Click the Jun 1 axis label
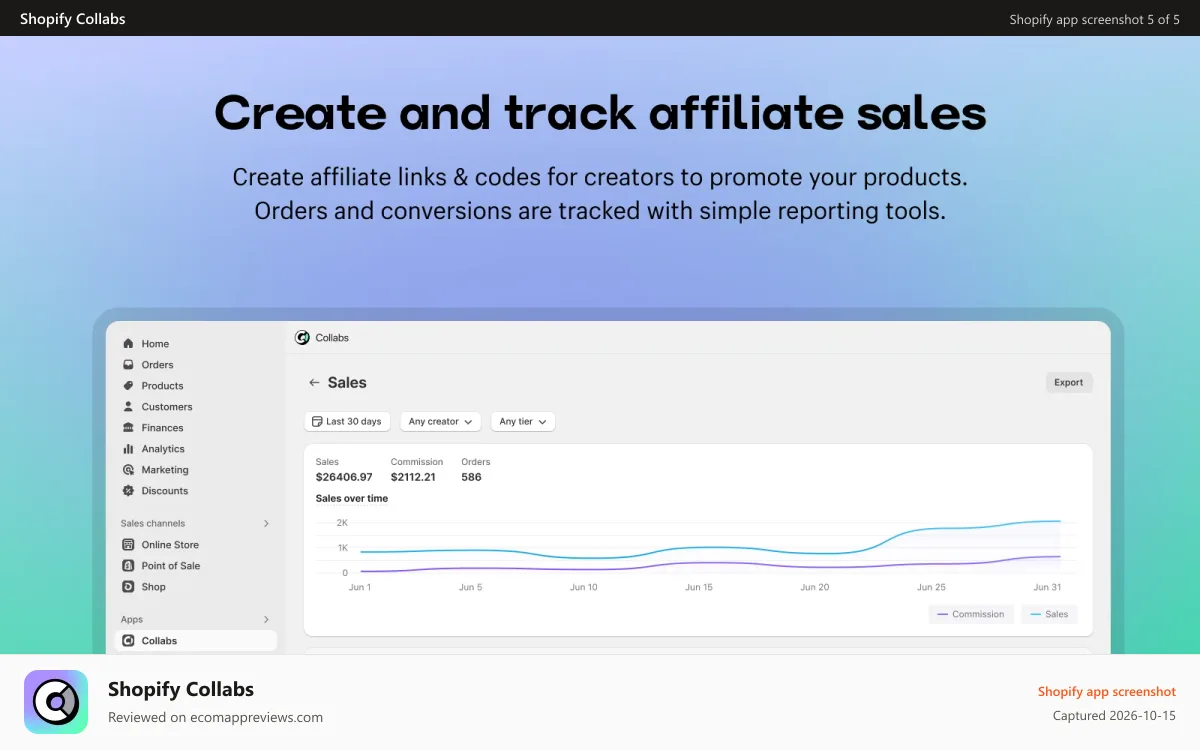Image resolution: width=1200 pixels, height=750 pixels. point(360,587)
